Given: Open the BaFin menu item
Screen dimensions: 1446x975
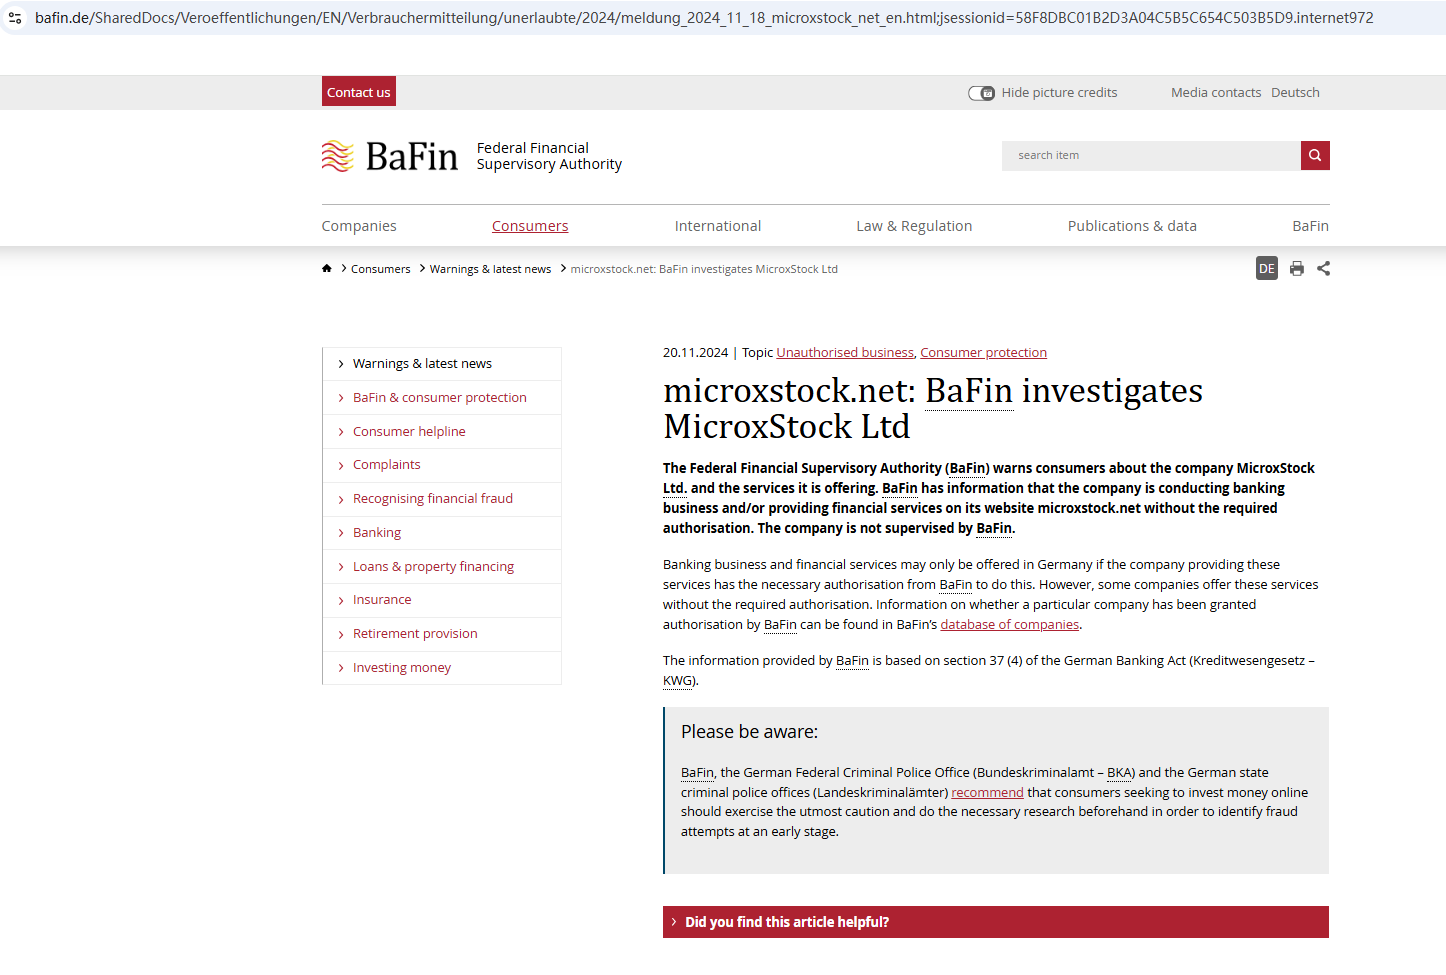Looking at the screenshot, I should [x=1310, y=226].
